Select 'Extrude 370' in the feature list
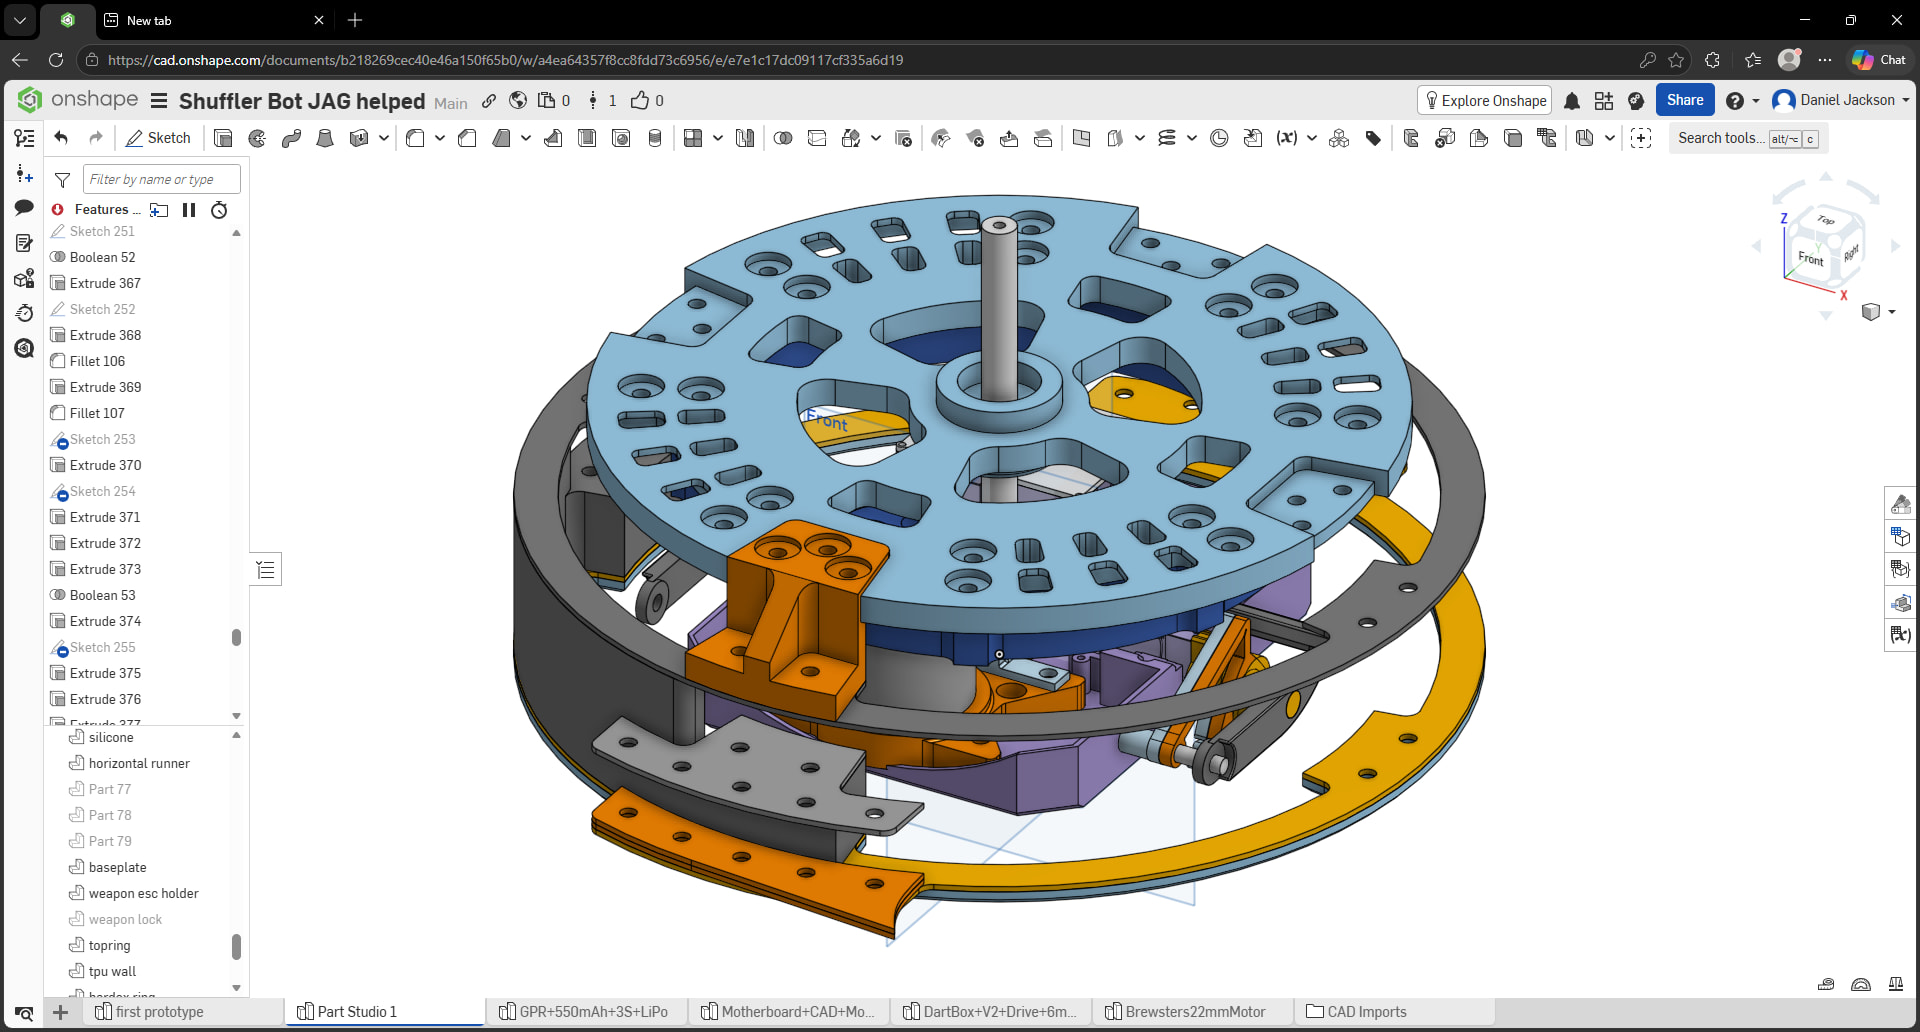The height and width of the screenshot is (1032, 1920). 105,465
